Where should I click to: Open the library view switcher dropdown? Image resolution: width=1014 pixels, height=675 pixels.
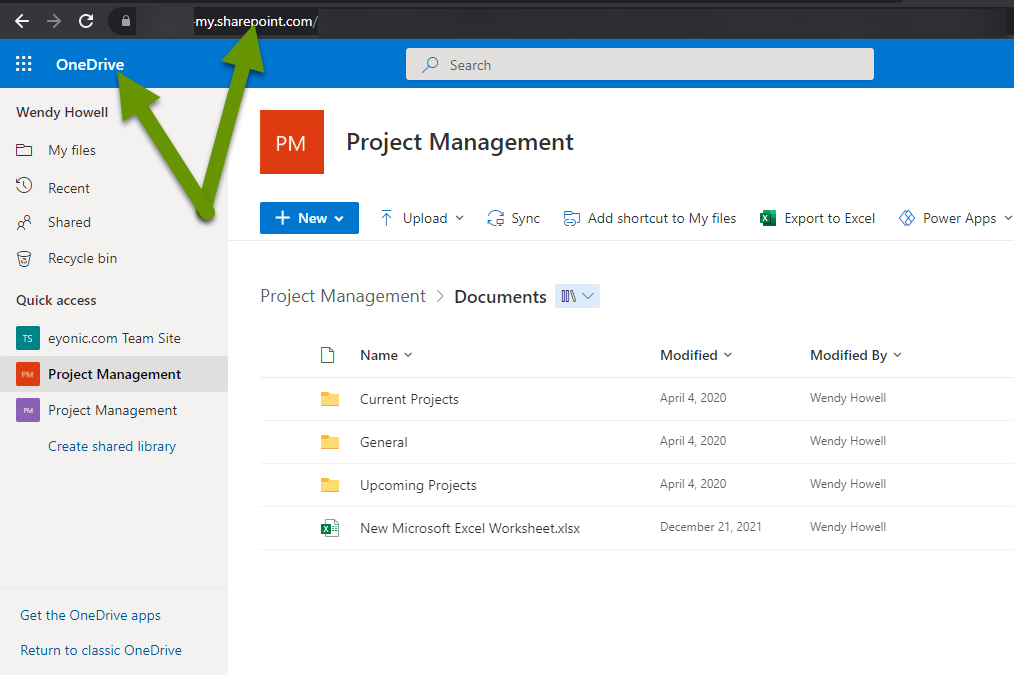coord(577,296)
